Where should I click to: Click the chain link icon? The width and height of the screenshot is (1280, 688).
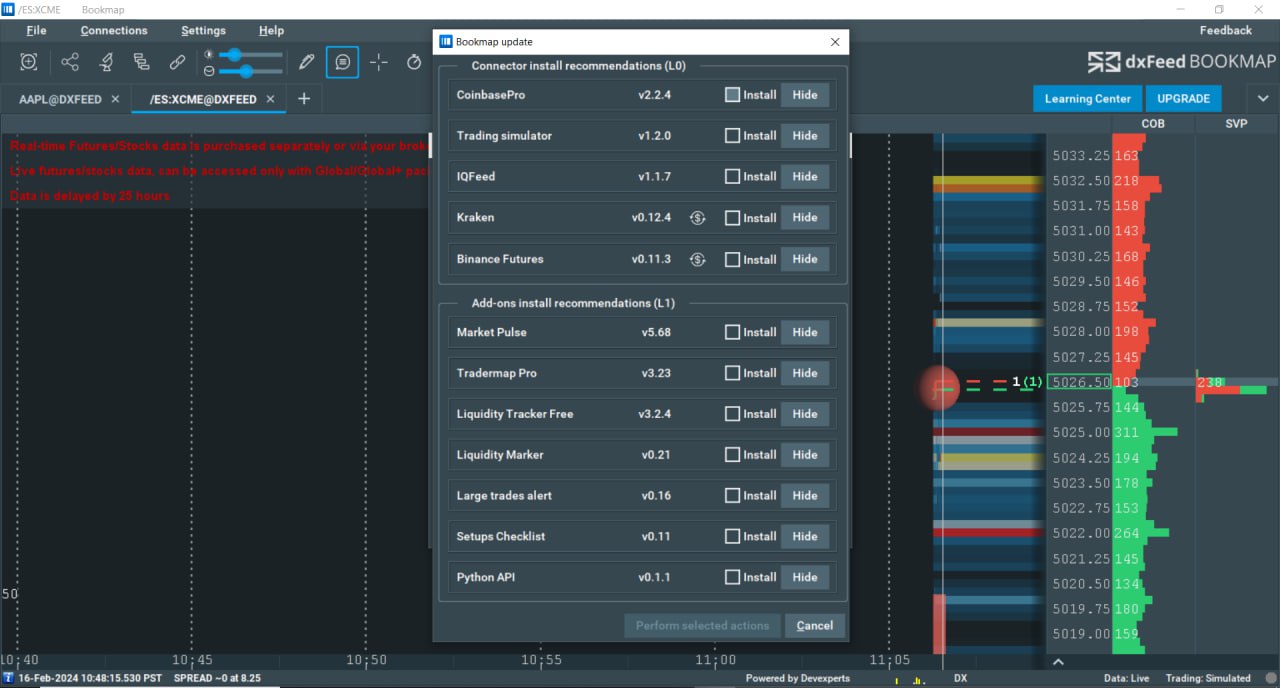(x=177, y=62)
